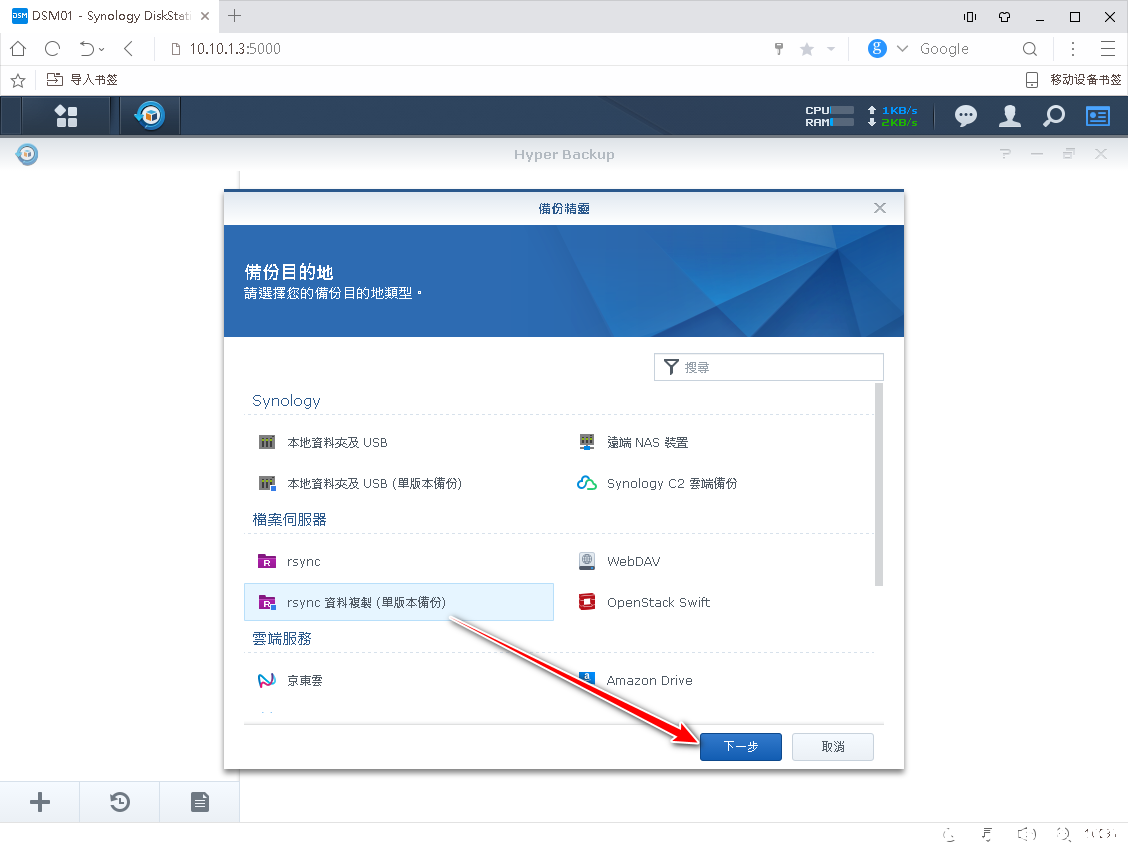
Task: Select the WebDAV file server option
Action: coord(633,562)
